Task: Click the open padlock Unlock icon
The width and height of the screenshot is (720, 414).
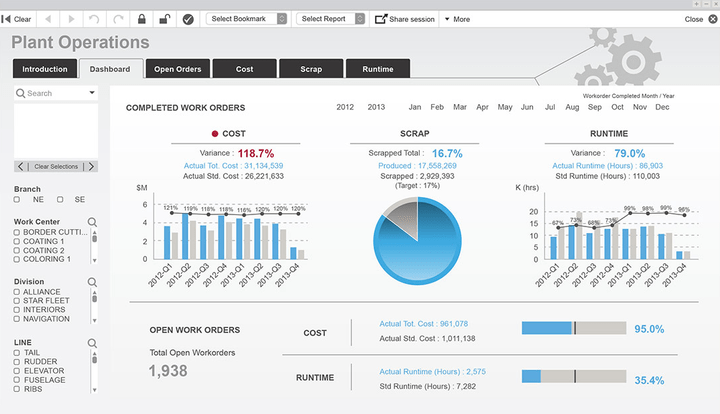Action: [165, 19]
